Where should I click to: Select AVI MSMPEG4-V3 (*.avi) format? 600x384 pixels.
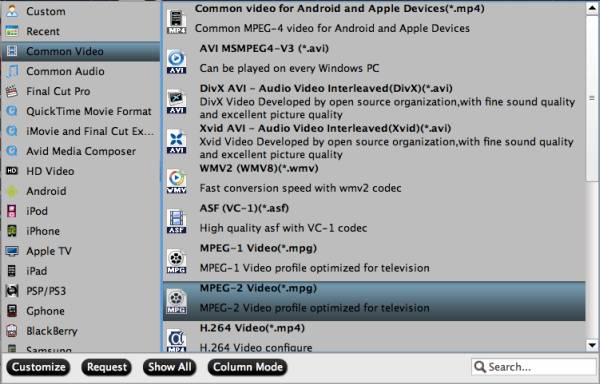[x=374, y=62]
